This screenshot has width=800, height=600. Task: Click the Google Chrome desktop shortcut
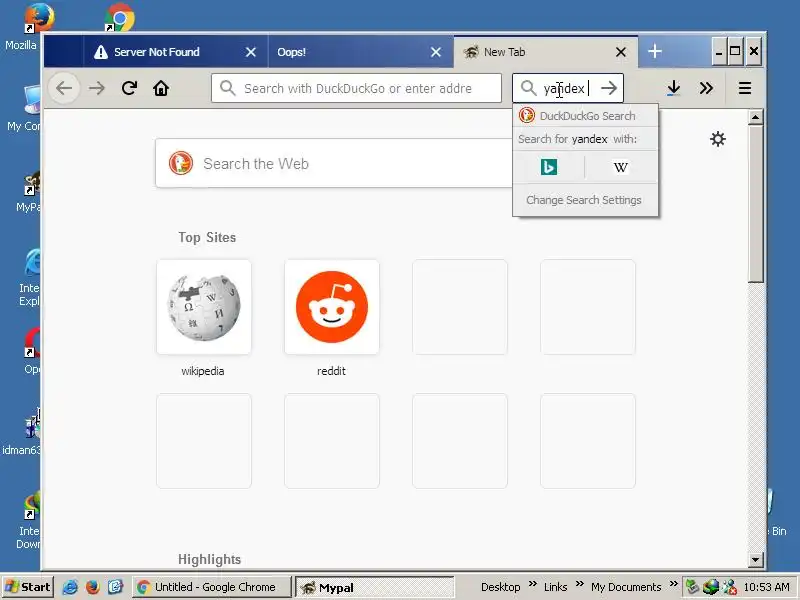[x=119, y=17]
